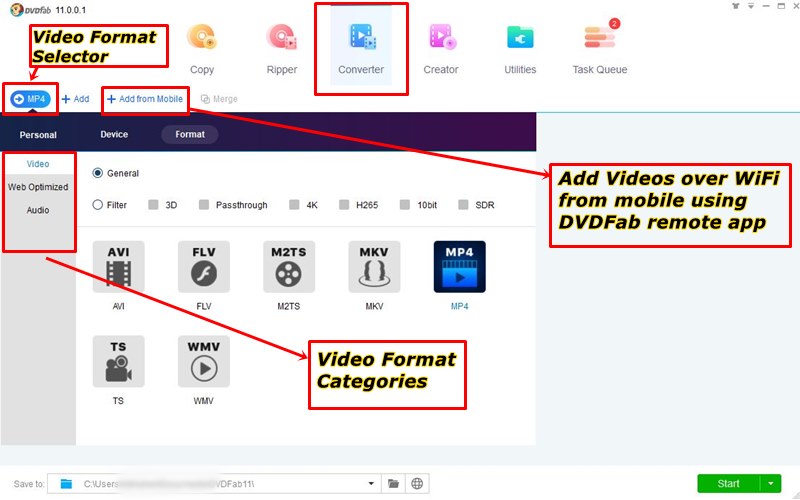Start the conversion
The width and height of the screenshot is (800, 500).
click(x=729, y=484)
